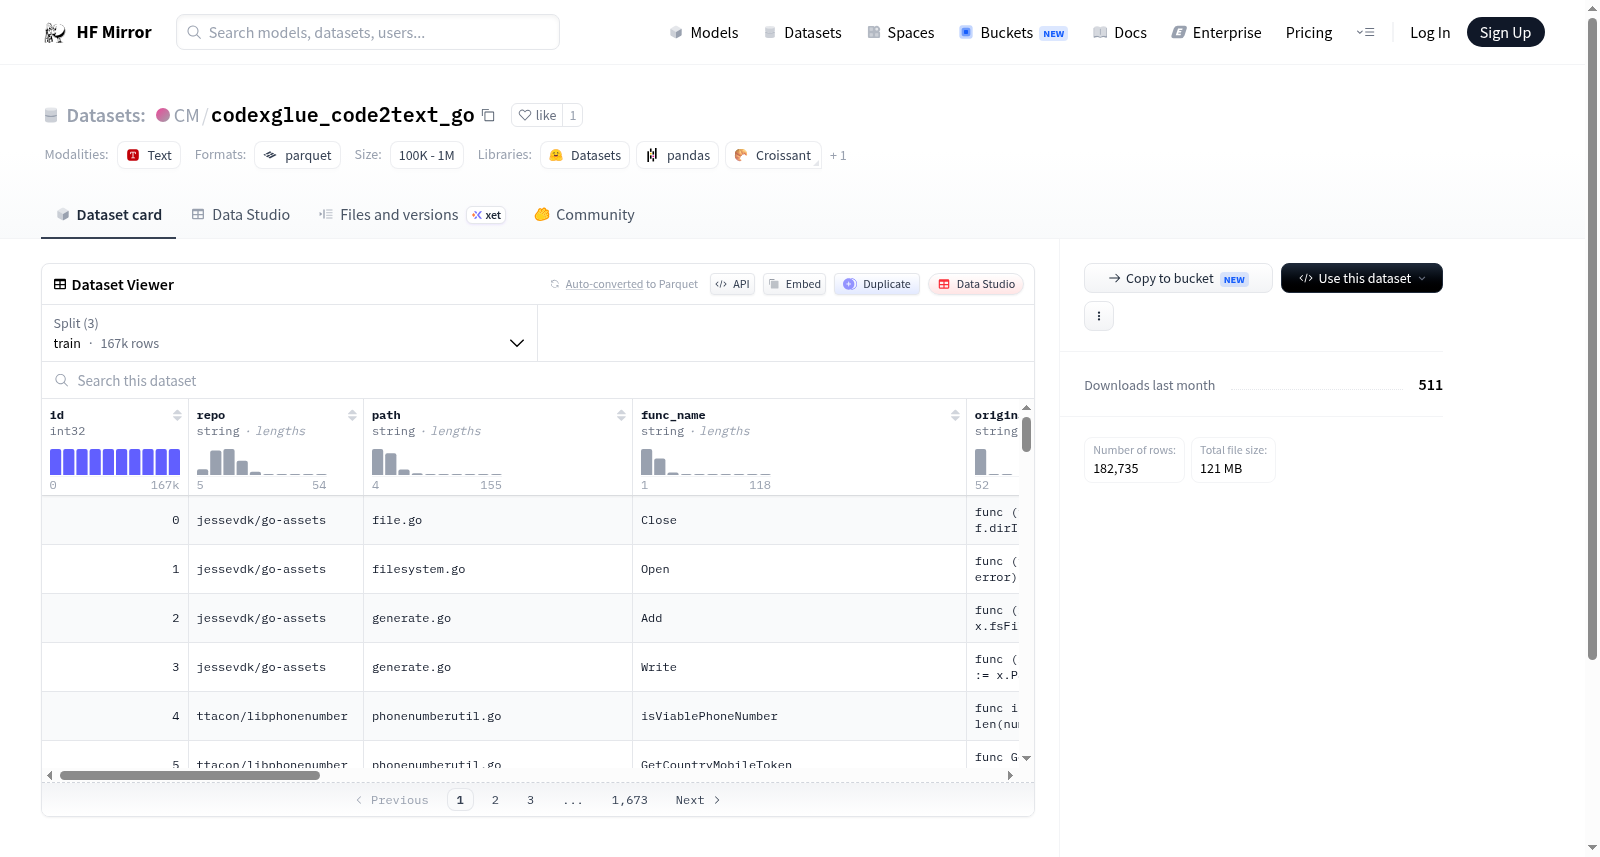Click the sort icon on repo column
Image resolution: width=1600 pixels, height=857 pixels.
[352, 415]
